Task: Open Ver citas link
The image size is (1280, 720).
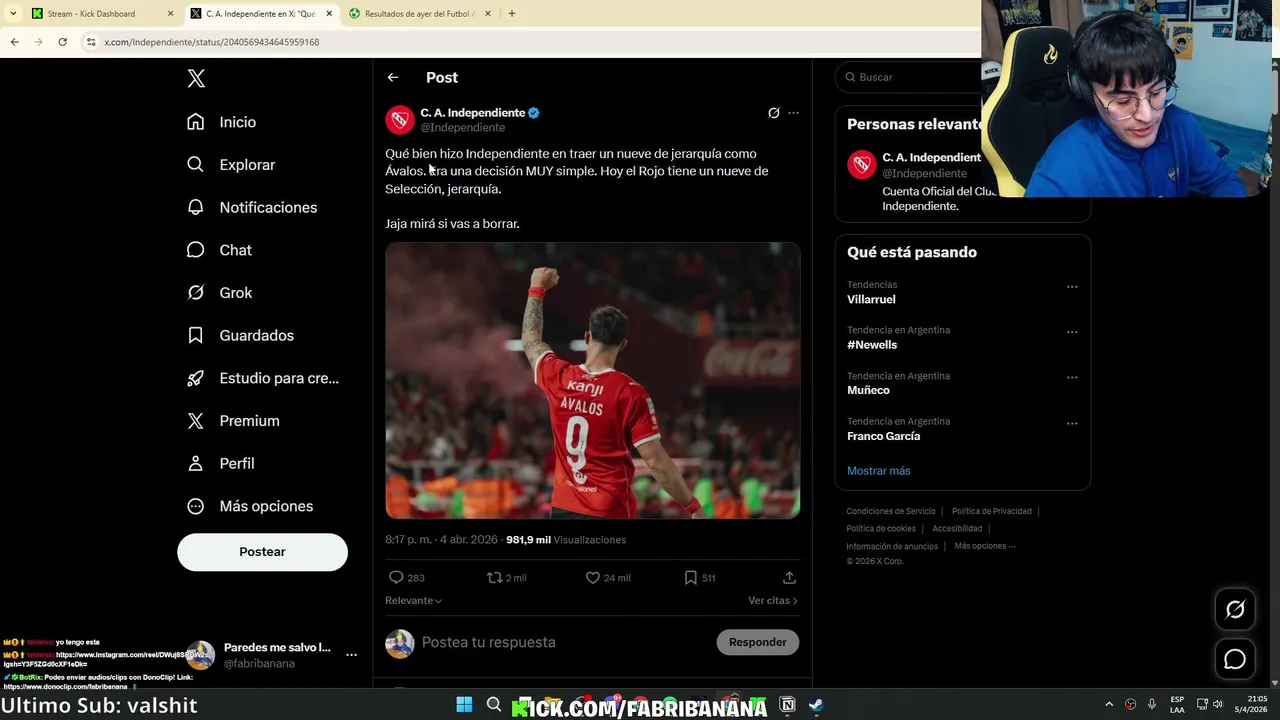Action: point(773,600)
